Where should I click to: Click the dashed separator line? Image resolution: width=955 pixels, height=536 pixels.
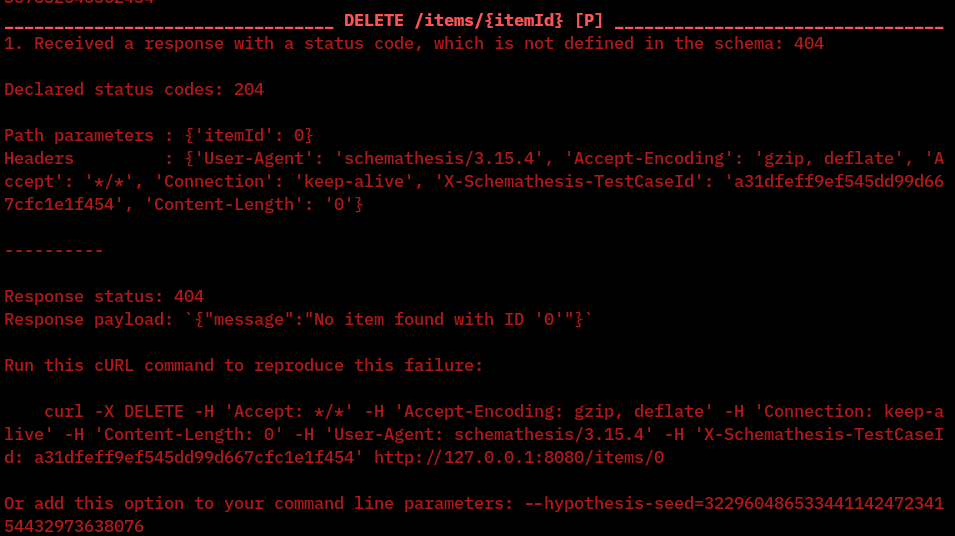click(x=54, y=250)
